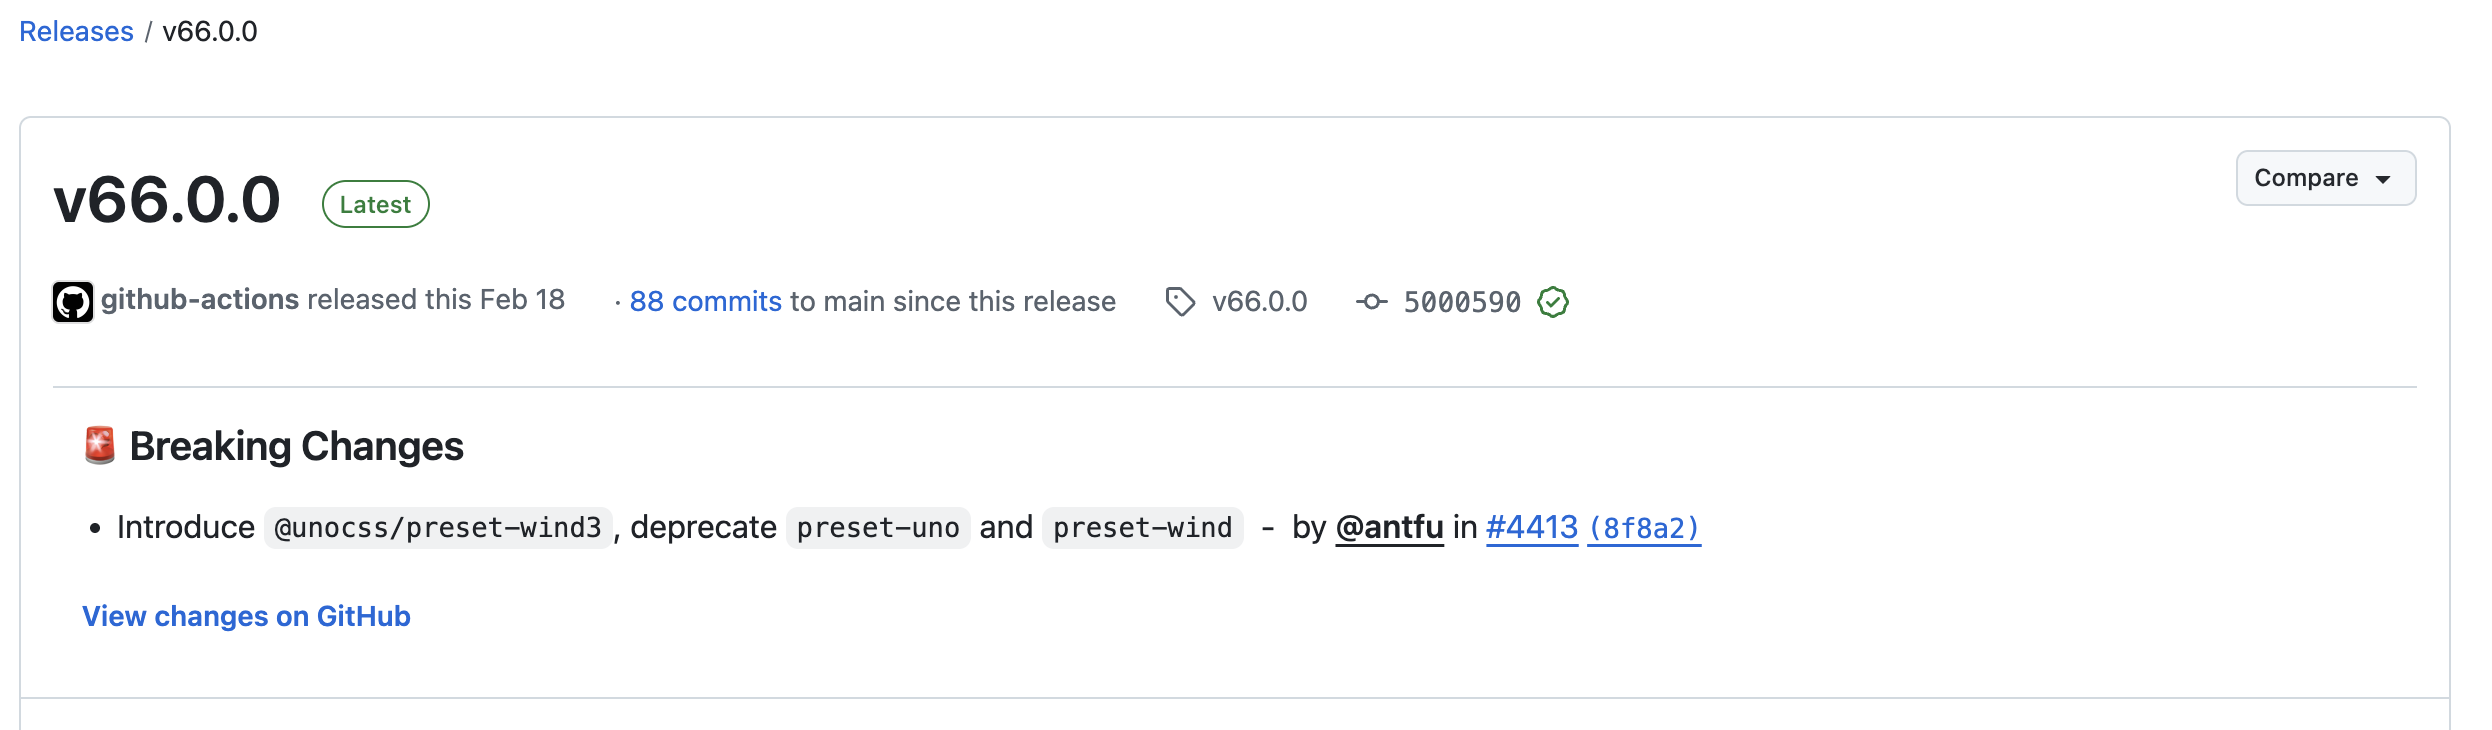The width and height of the screenshot is (2492, 730).
Task: Open the 88 commits link
Action: [x=705, y=301]
